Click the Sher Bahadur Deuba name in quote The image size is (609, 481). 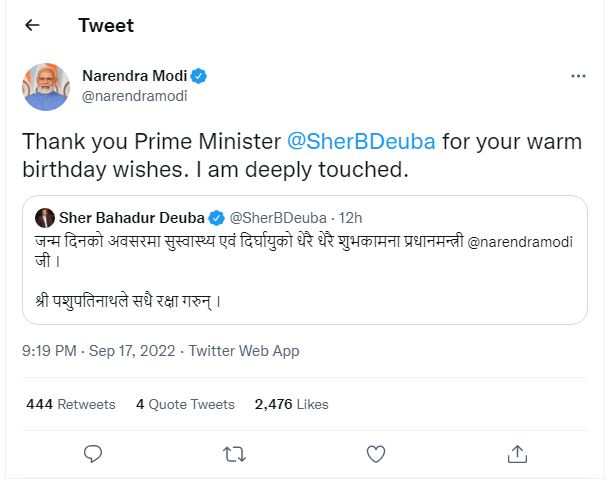click(132, 217)
